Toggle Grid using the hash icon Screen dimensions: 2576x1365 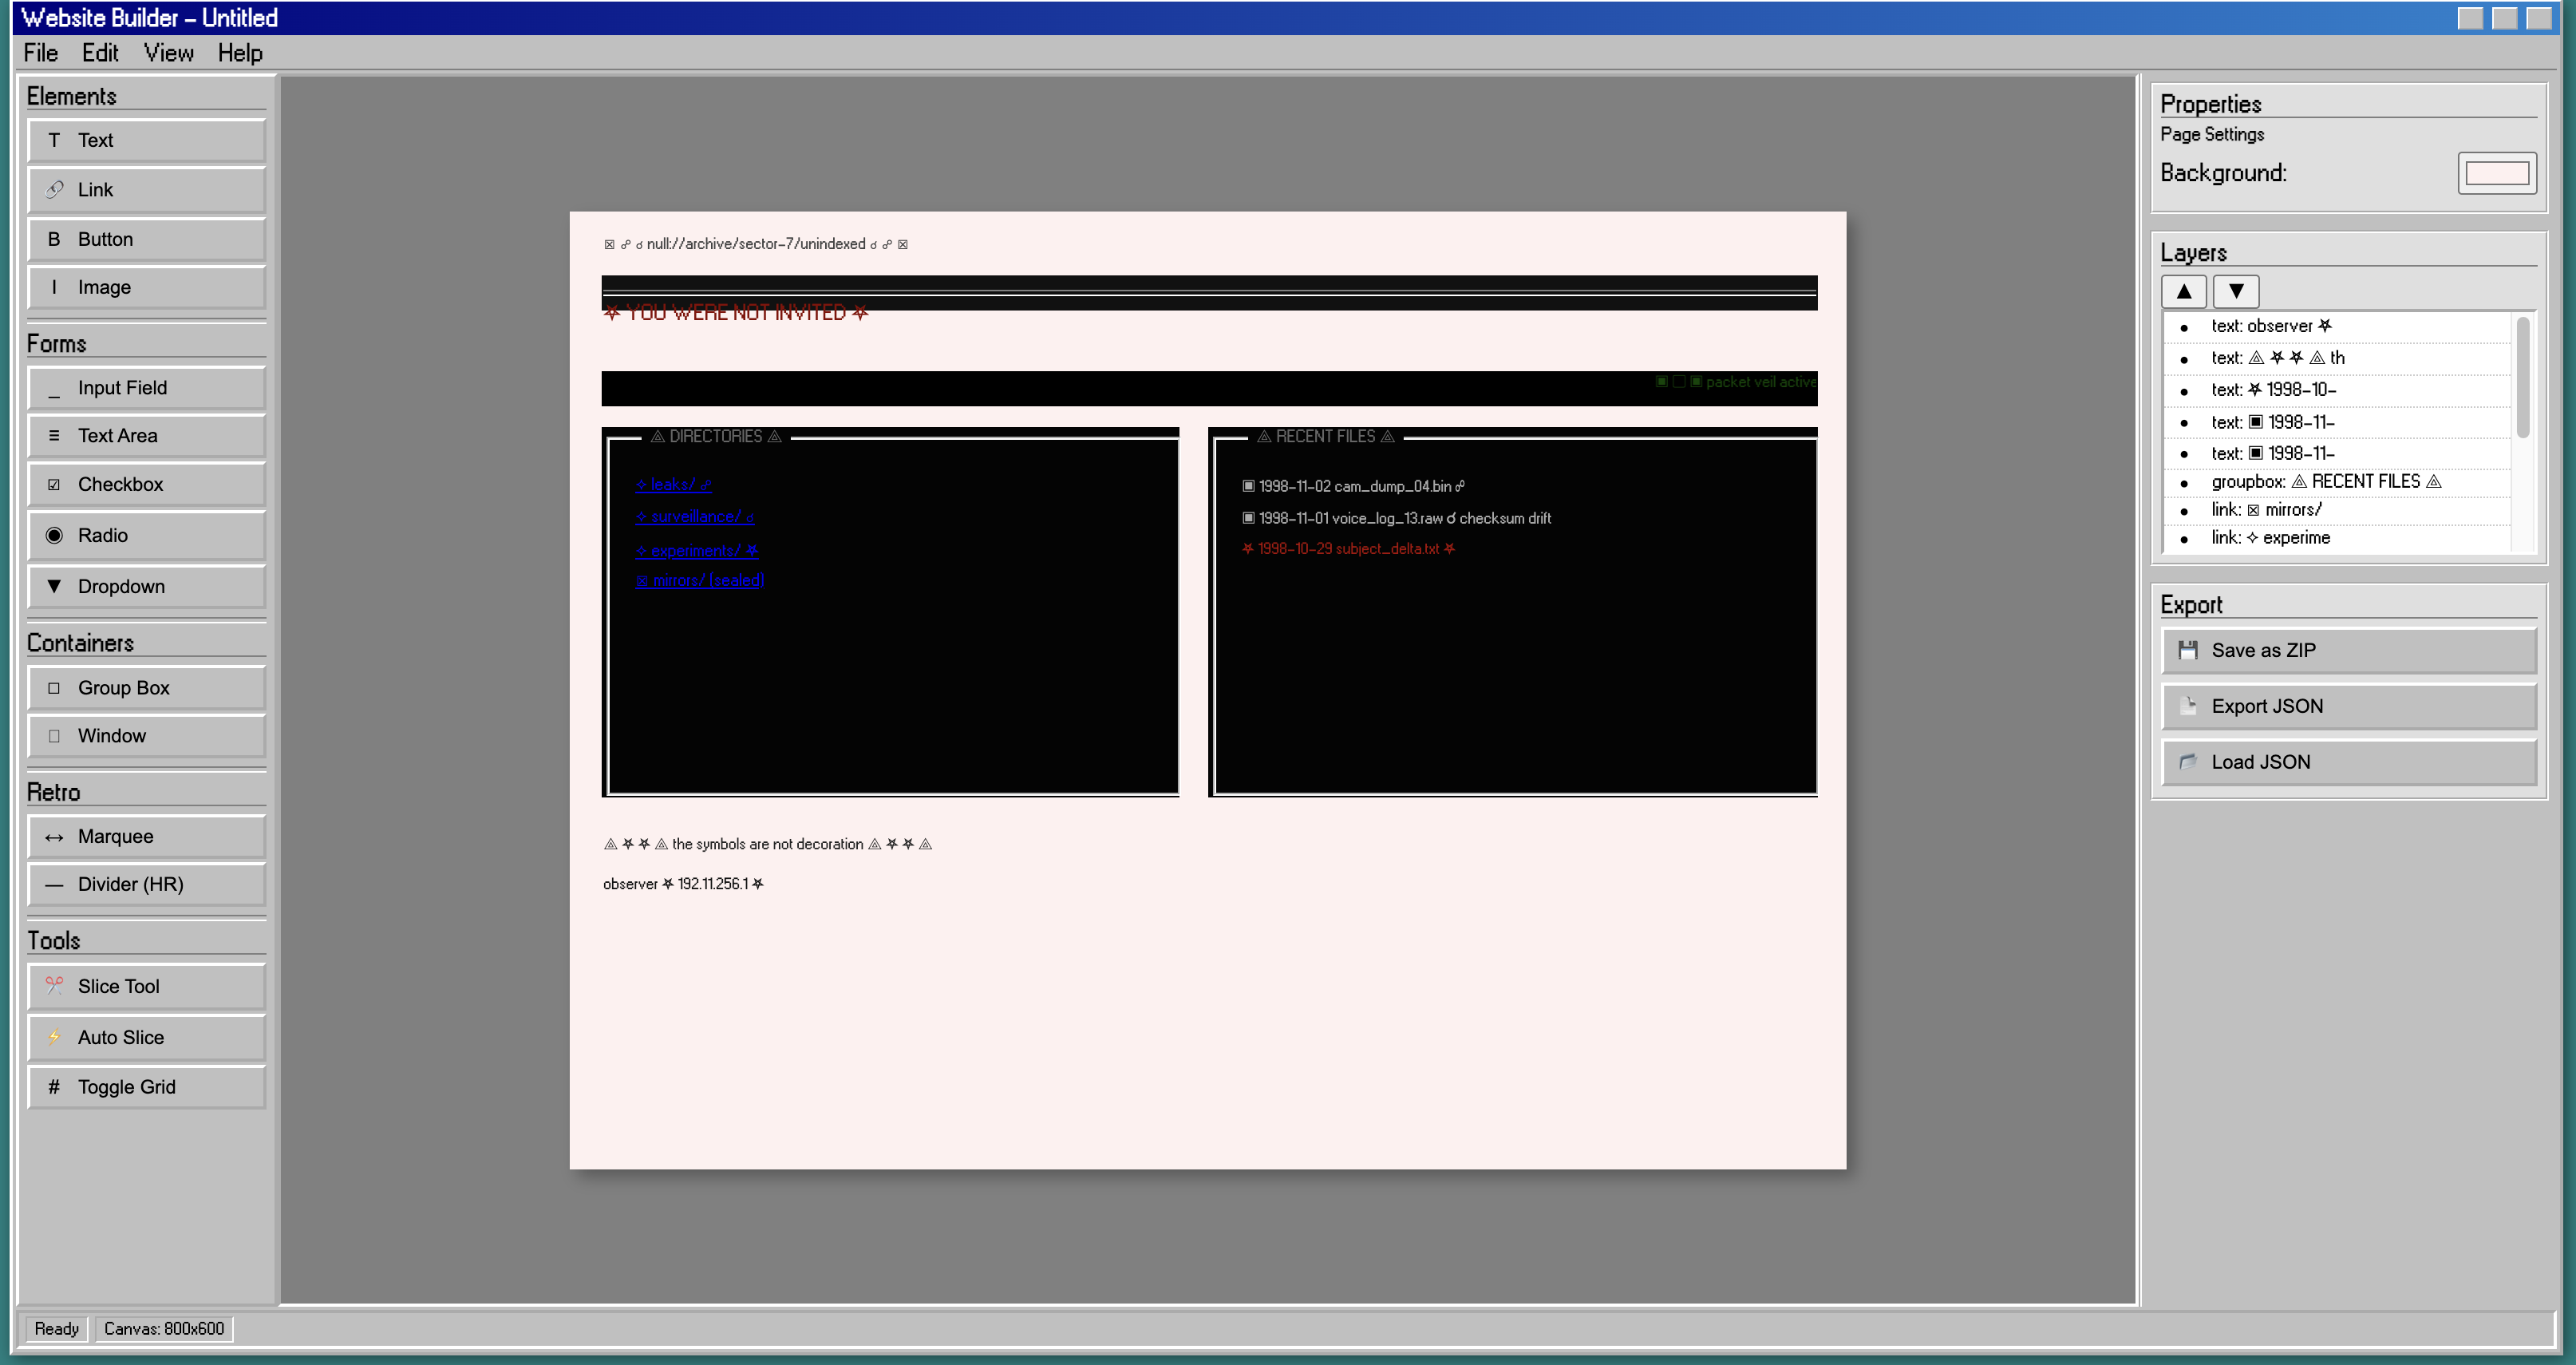click(x=54, y=1087)
